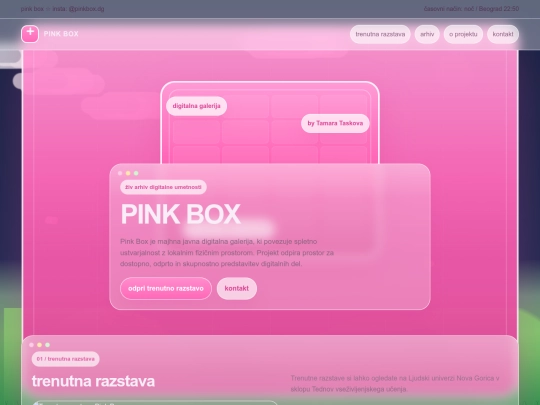Screen dimensions: 540x405
Task: Click the green dot on trenutna razstava panel
Action: coord(48,345)
